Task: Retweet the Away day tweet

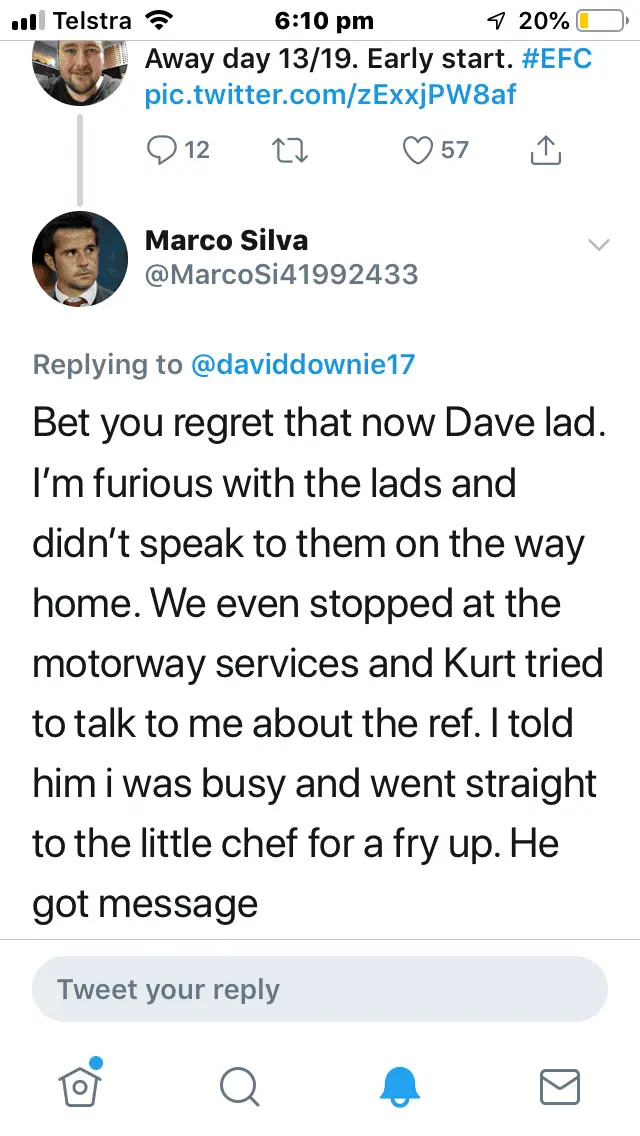Action: pyautogui.click(x=290, y=150)
